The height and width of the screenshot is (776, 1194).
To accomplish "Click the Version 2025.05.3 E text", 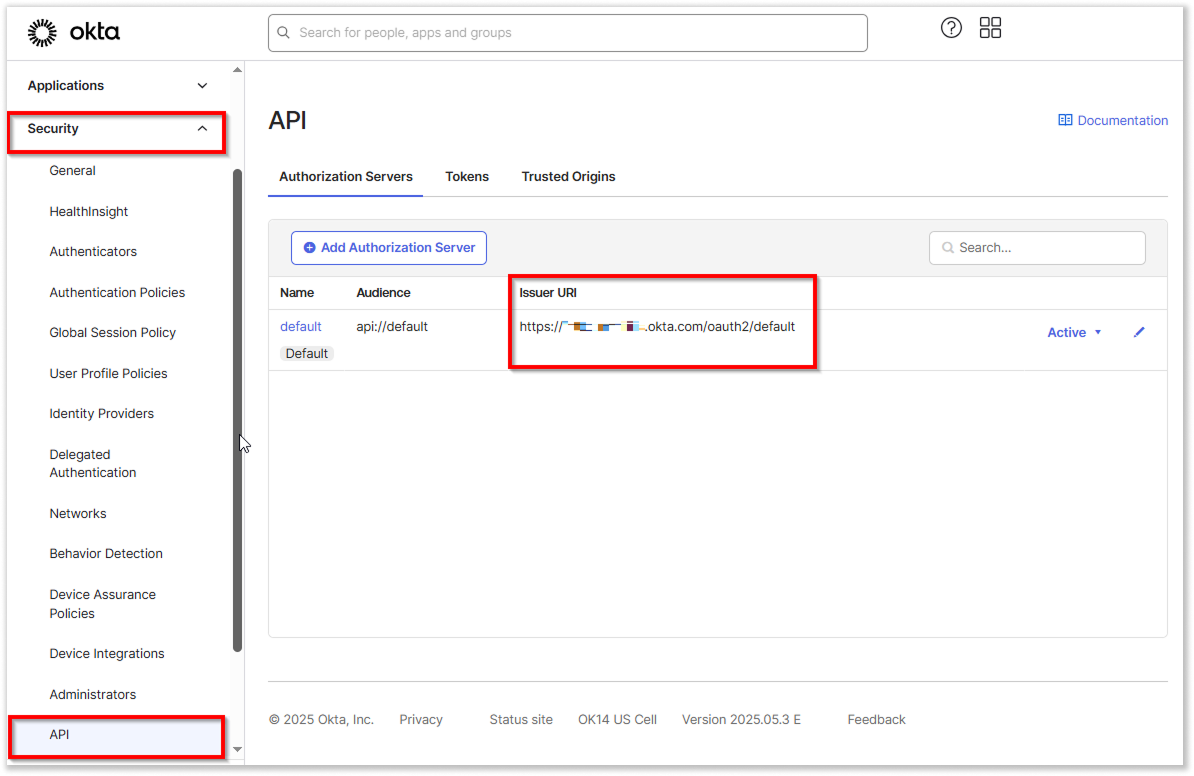I will pyautogui.click(x=741, y=720).
